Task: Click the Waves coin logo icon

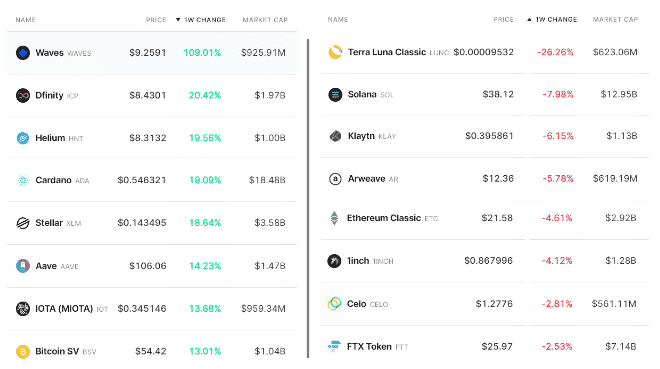Action: click(23, 53)
